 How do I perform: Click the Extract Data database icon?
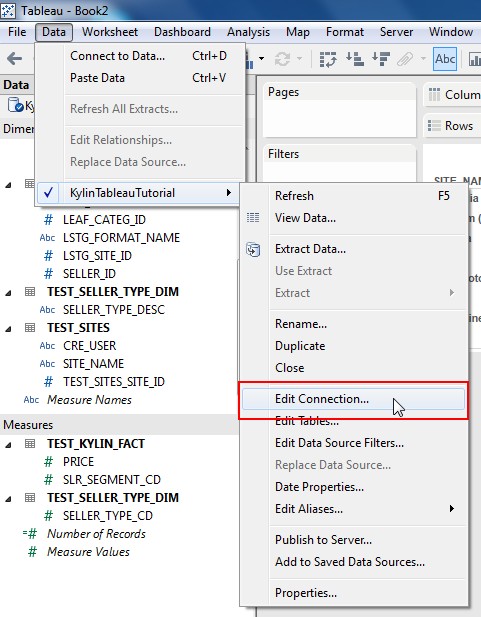[x=253, y=249]
